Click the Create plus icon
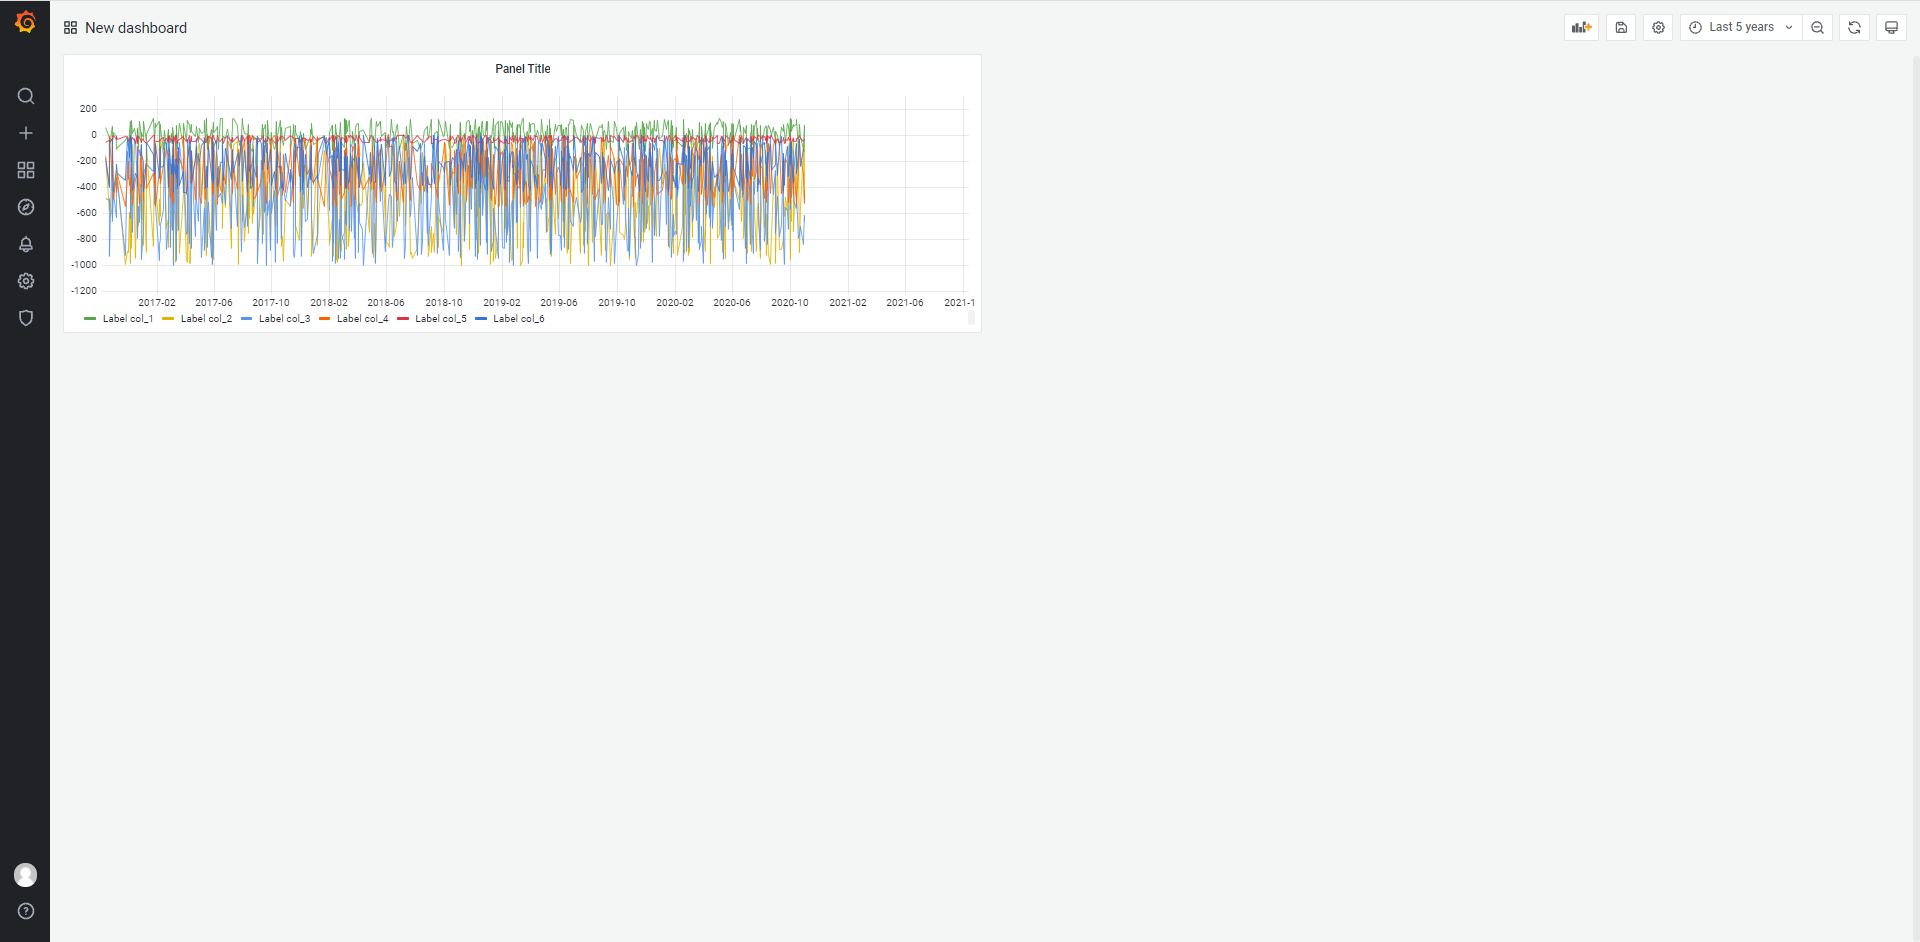The image size is (1920, 942). pos(26,133)
